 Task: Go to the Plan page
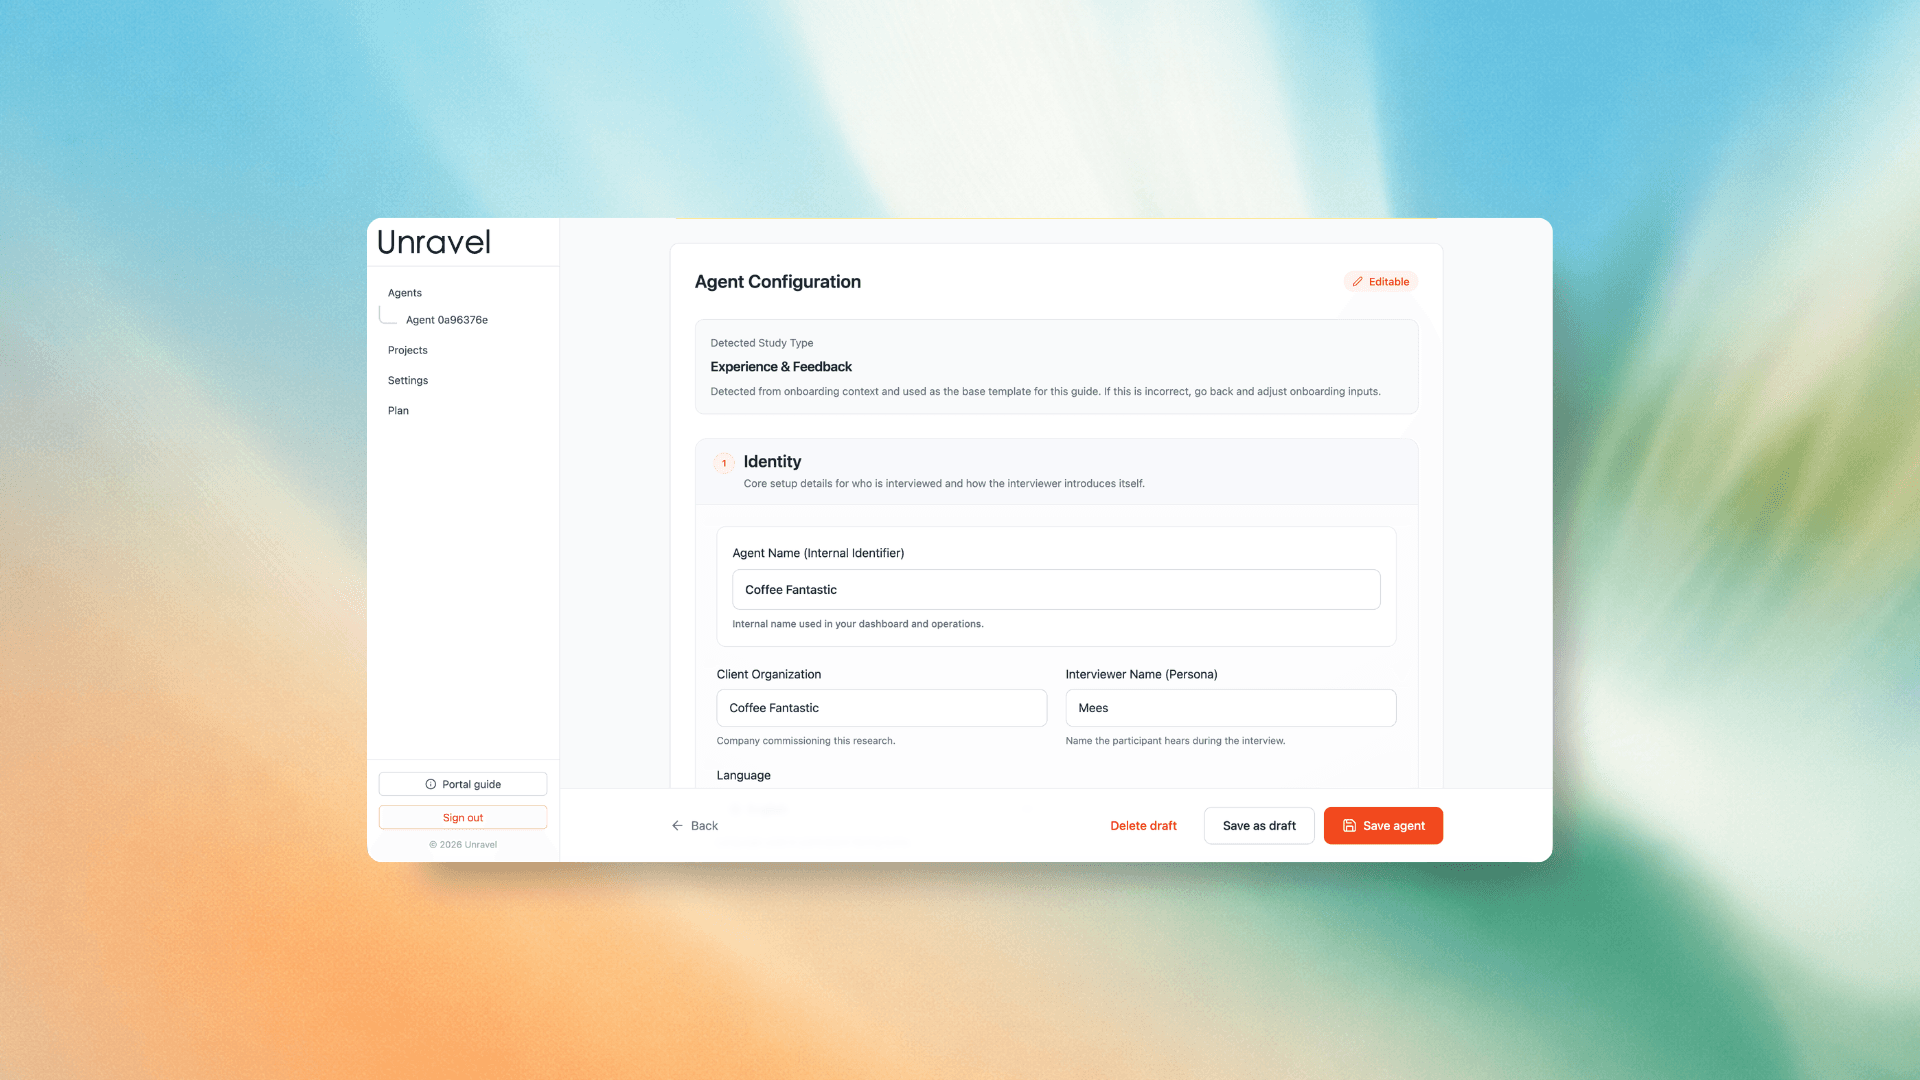pos(398,410)
